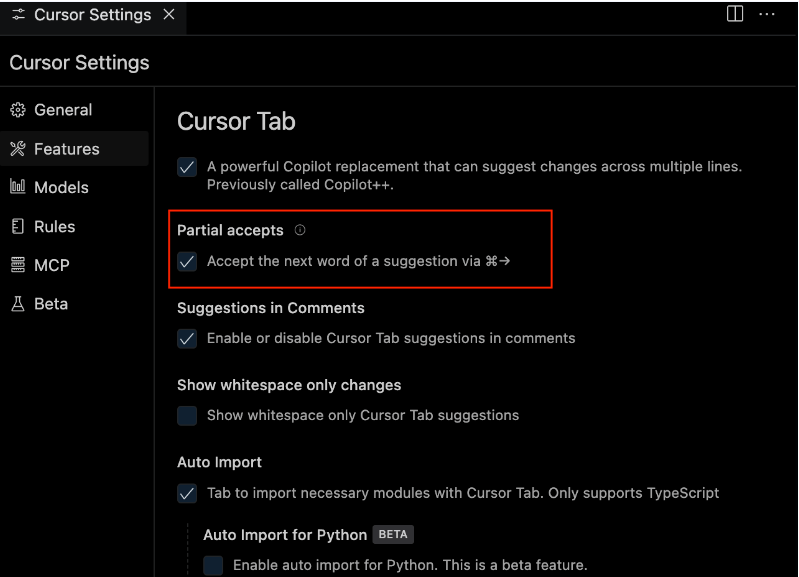Click the BETA badge beside Auto Import for Python
799x577 pixels.
point(393,534)
